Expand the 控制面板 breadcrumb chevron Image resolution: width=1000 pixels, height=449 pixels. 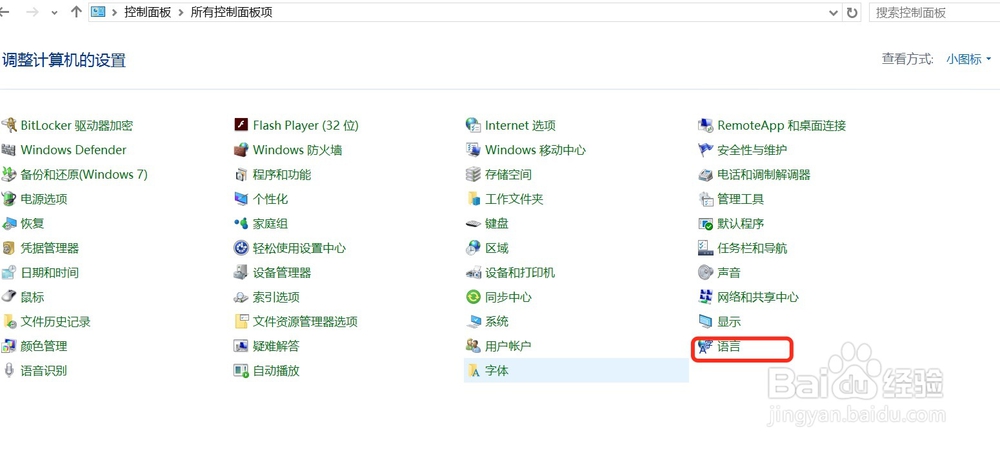pyautogui.click(x=181, y=12)
